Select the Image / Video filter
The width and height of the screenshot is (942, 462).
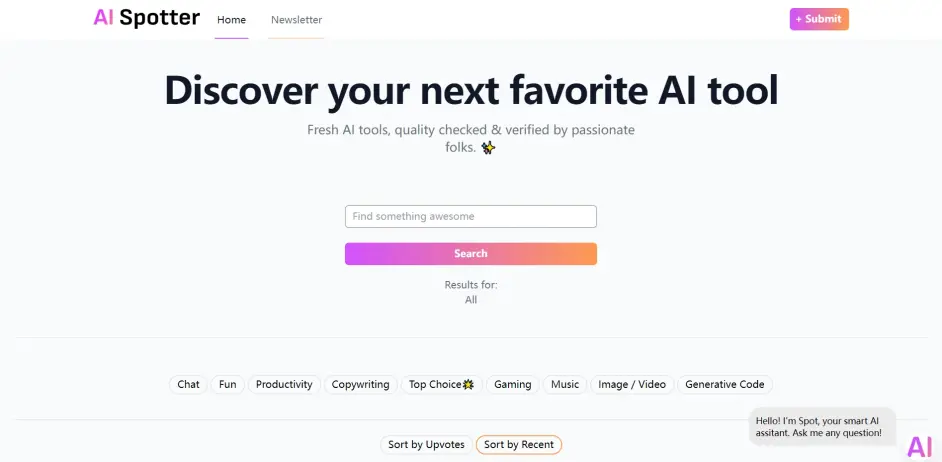[632, 384]
